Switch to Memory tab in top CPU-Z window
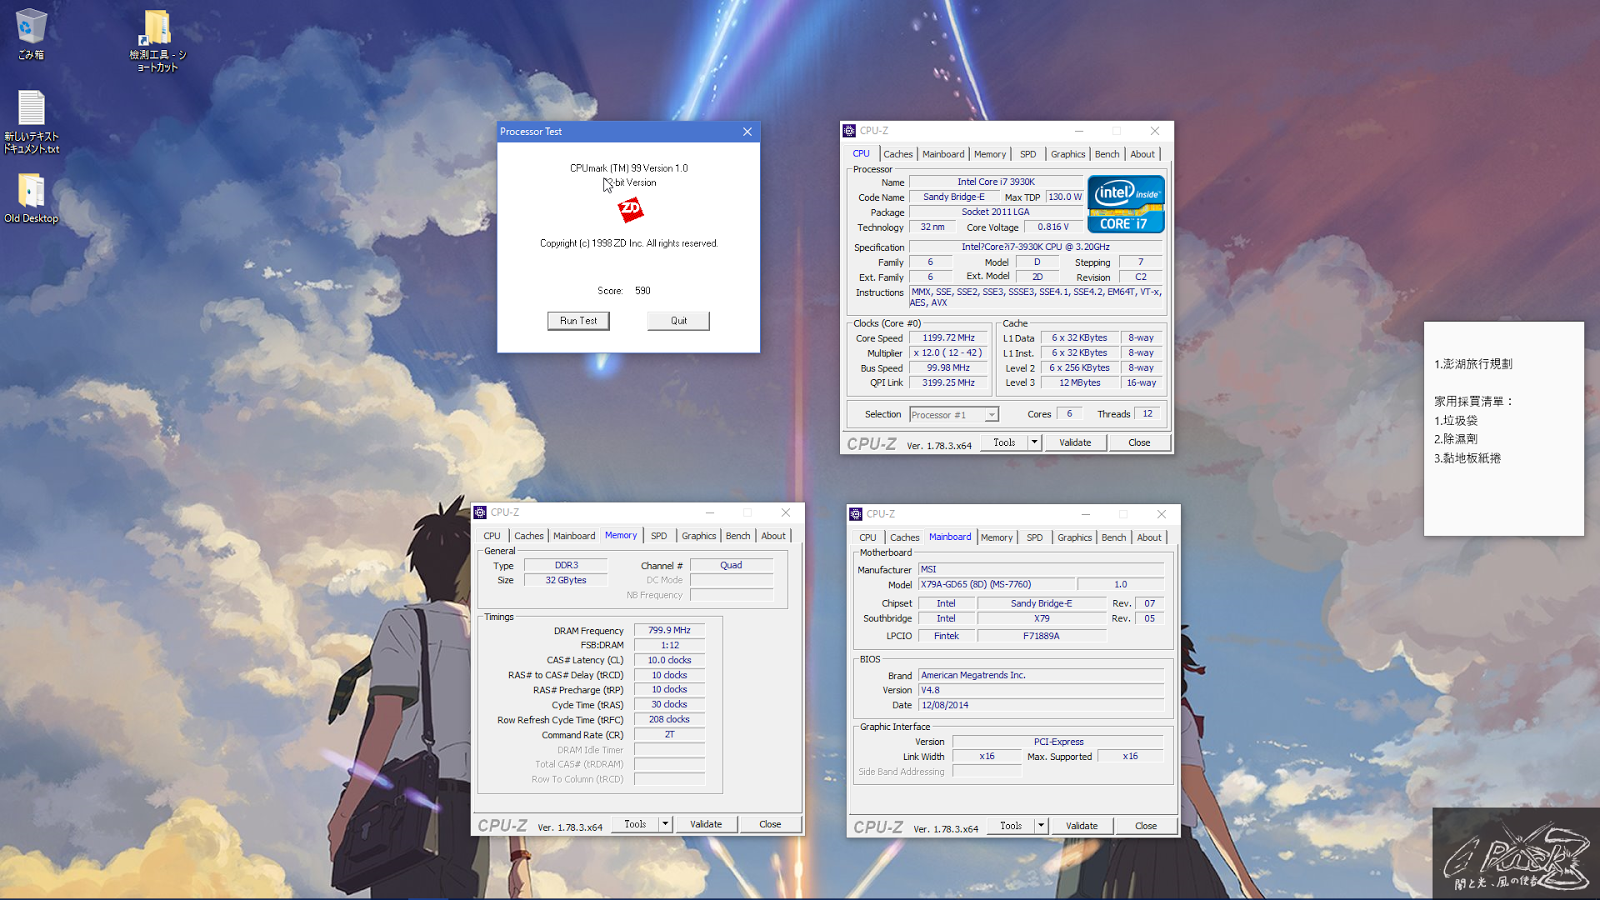 (x=990, y=154)
